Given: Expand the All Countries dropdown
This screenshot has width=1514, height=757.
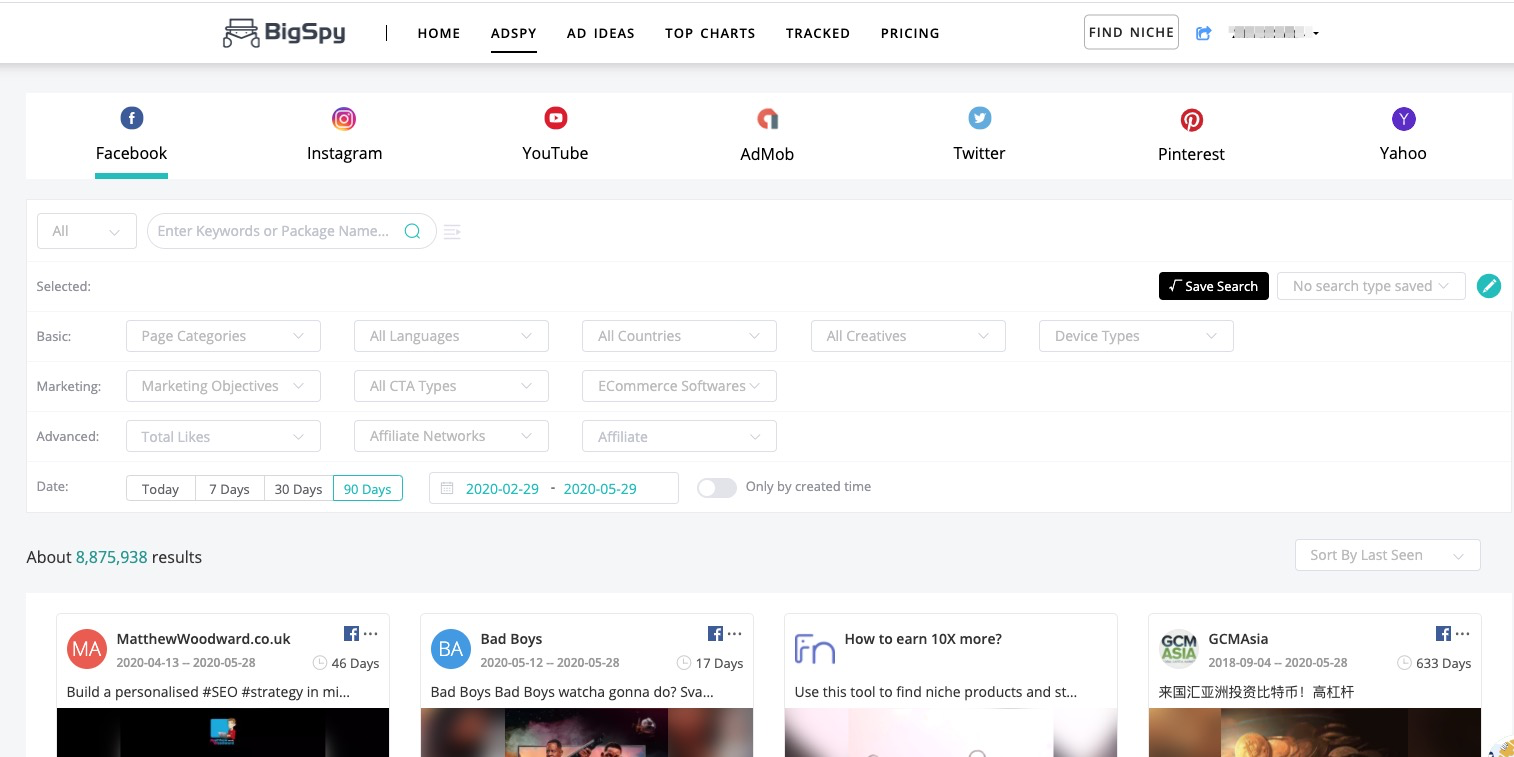Looking at the screenshot, I should [x=679, y=336].
